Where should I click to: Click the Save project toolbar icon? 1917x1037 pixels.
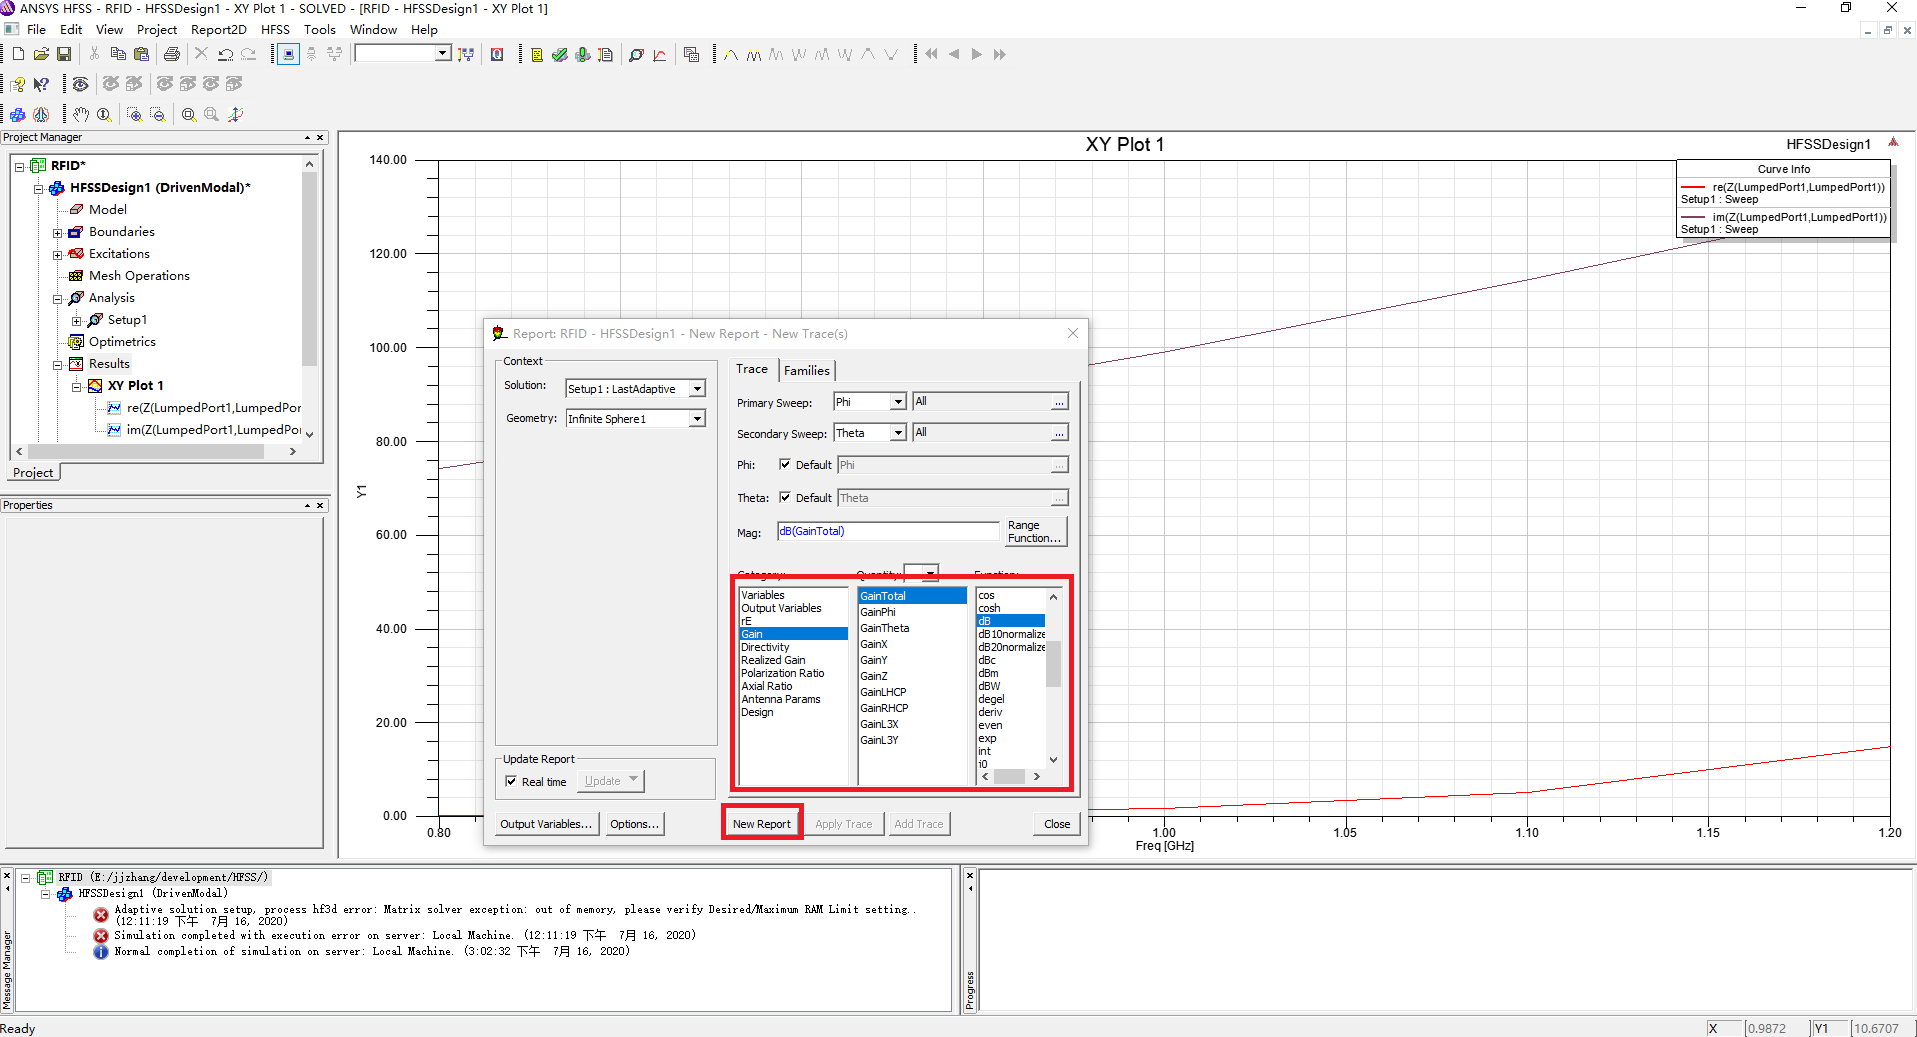(64, 54)
